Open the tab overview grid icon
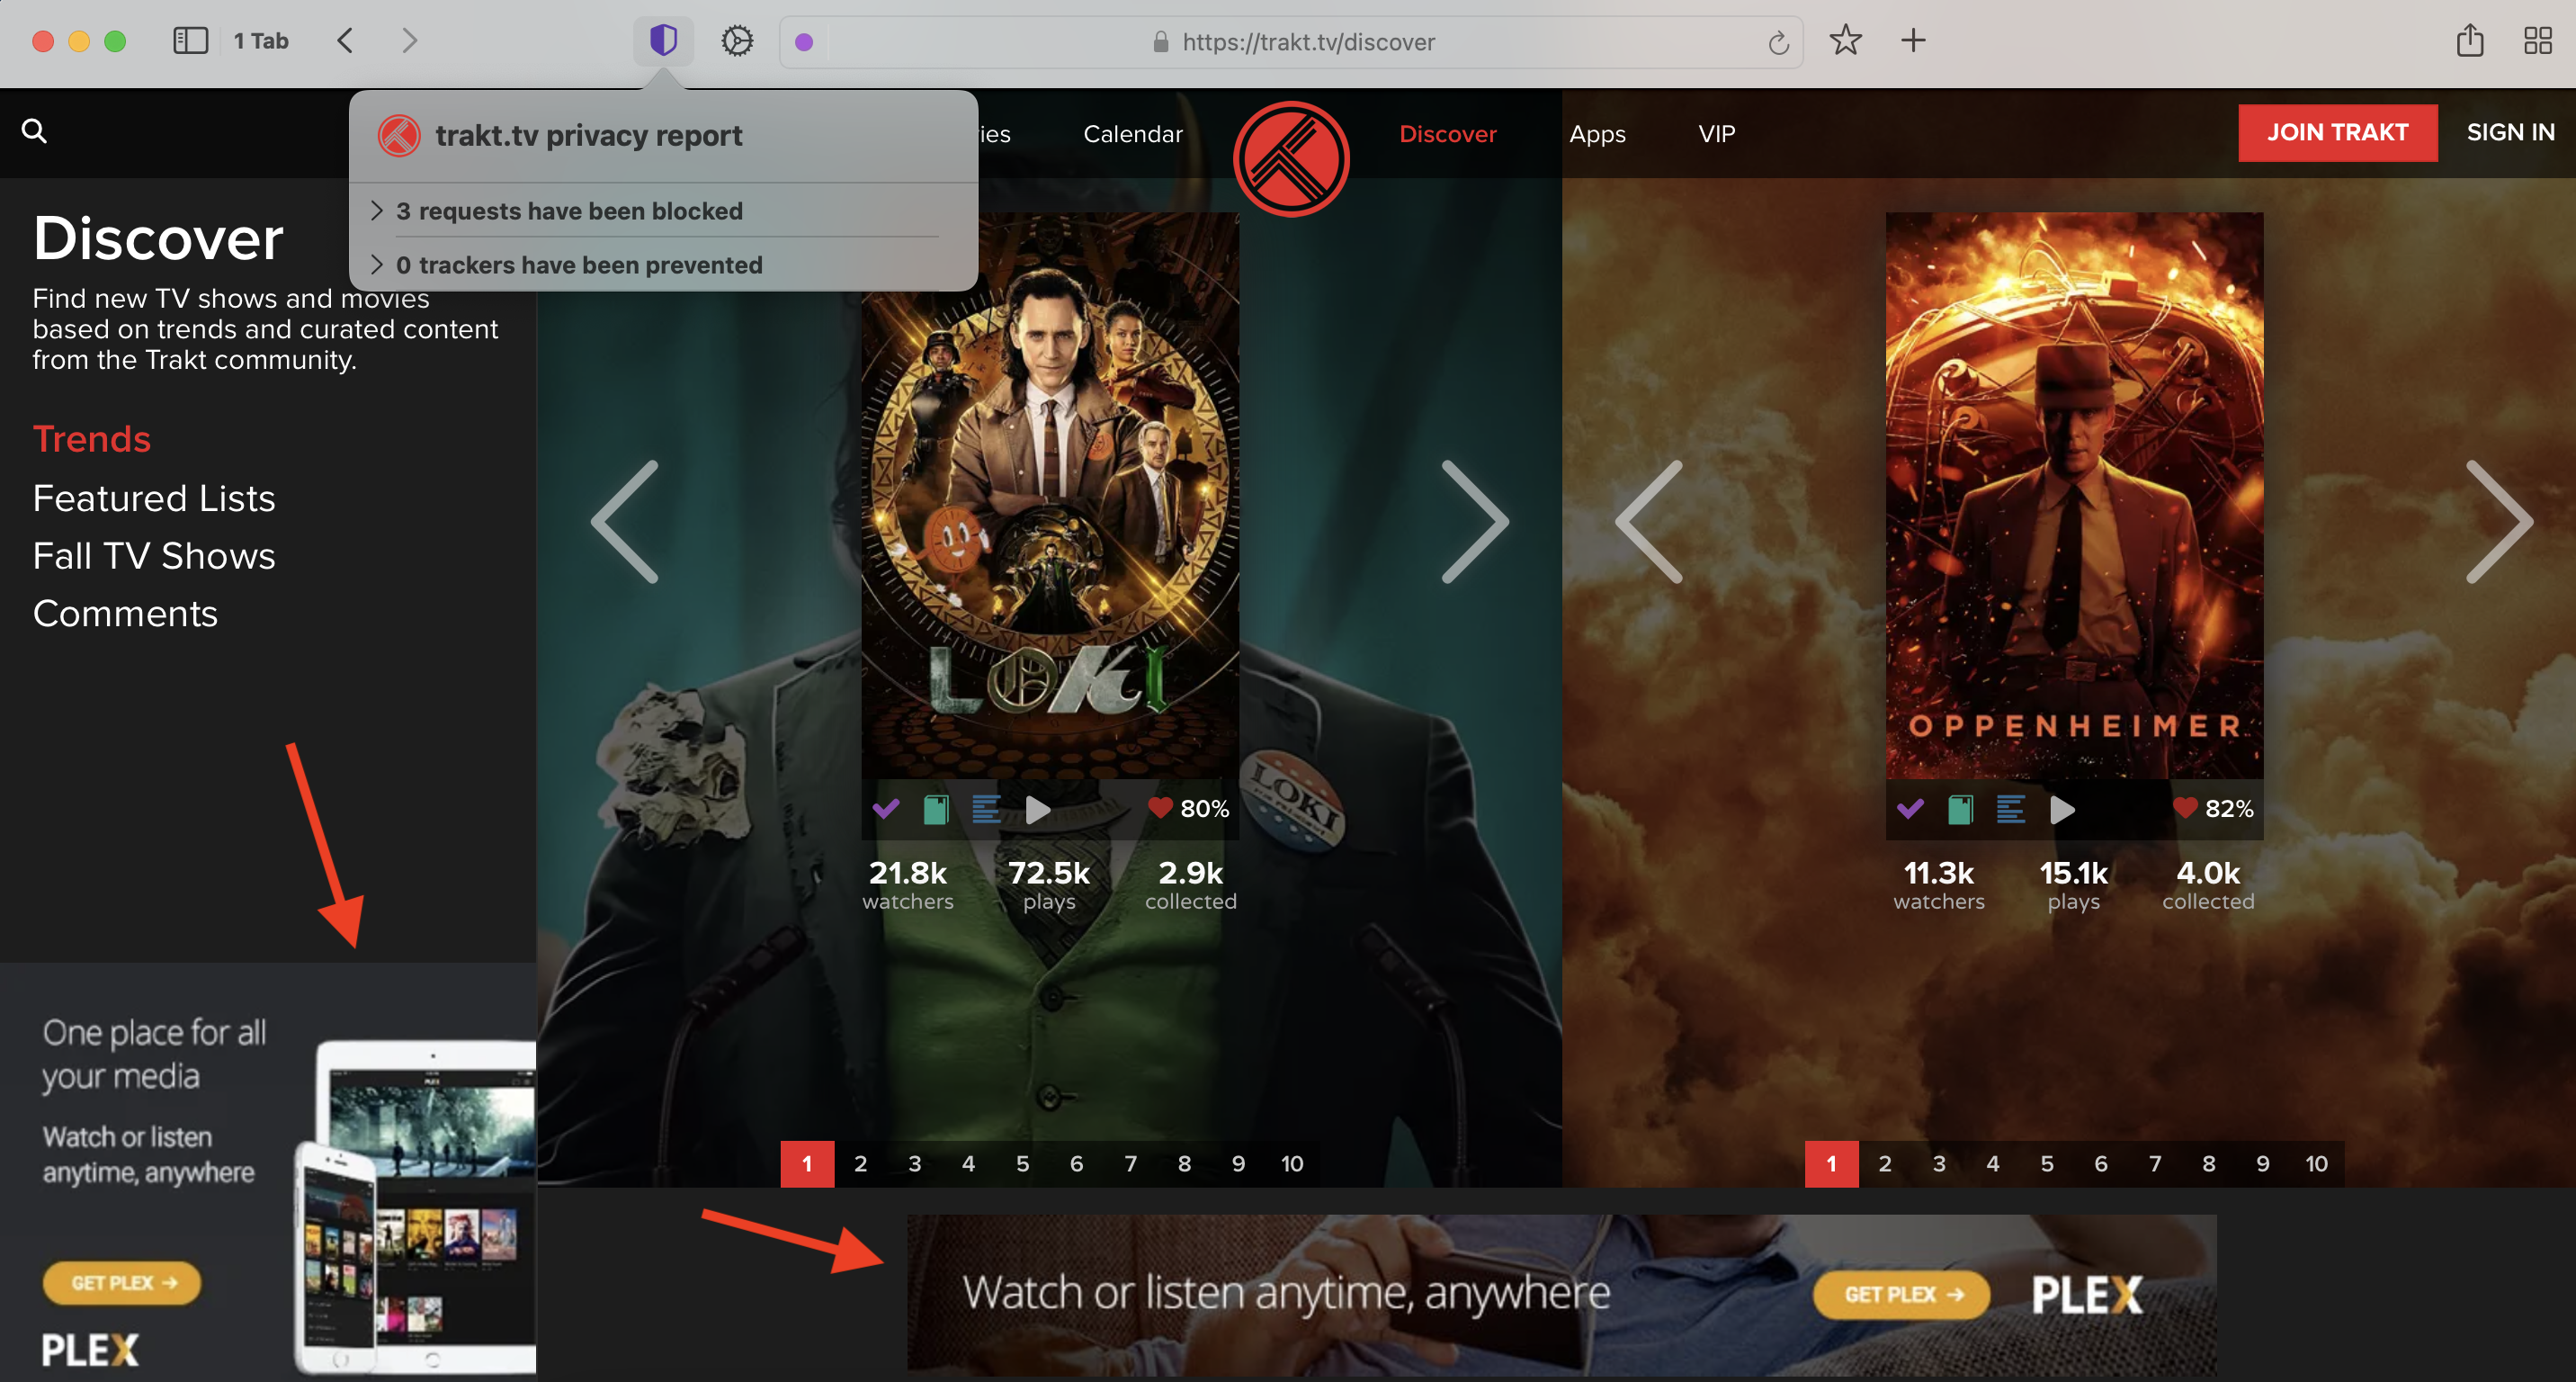 tap(2537, 41)
